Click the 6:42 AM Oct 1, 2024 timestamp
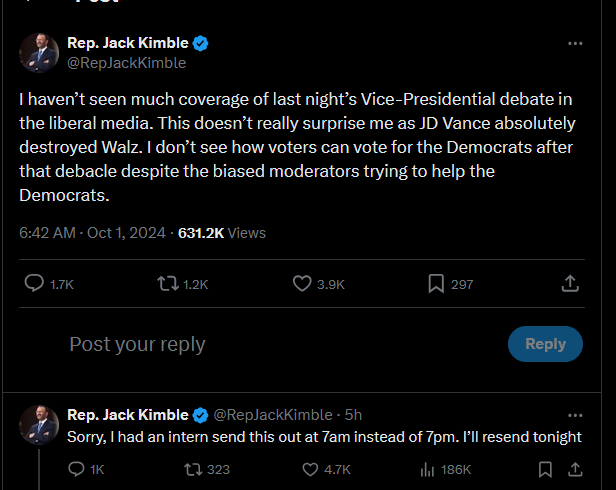The height and width of the screenshot is (490, 616). pyautogui.click(x=92, y=233)
